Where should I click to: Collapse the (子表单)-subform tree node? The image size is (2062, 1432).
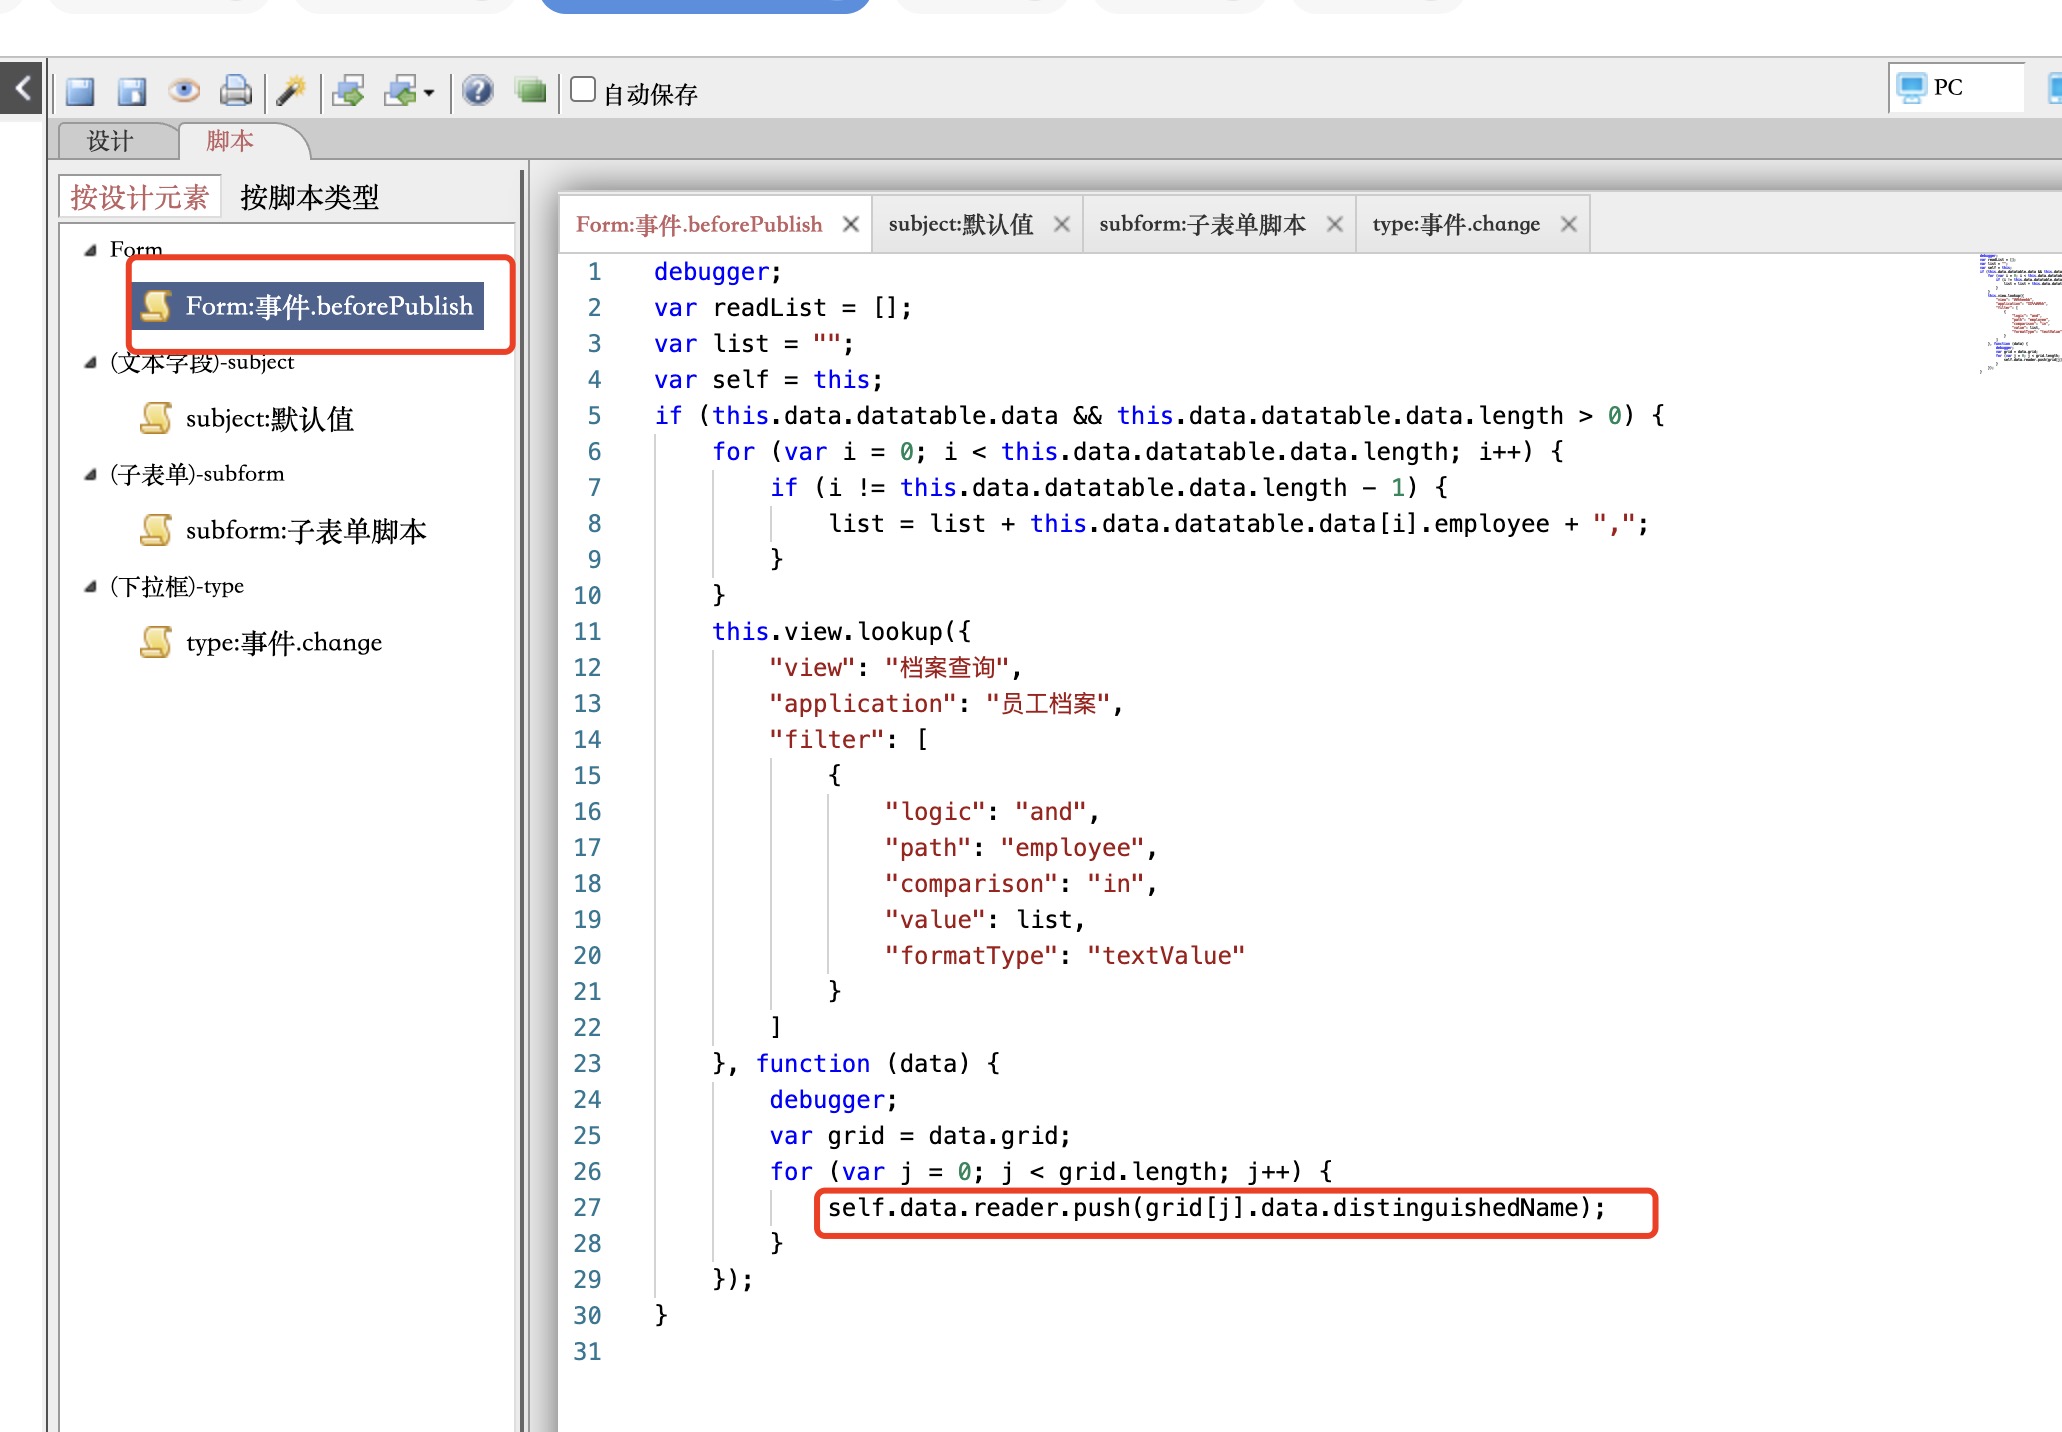[91, 474]
